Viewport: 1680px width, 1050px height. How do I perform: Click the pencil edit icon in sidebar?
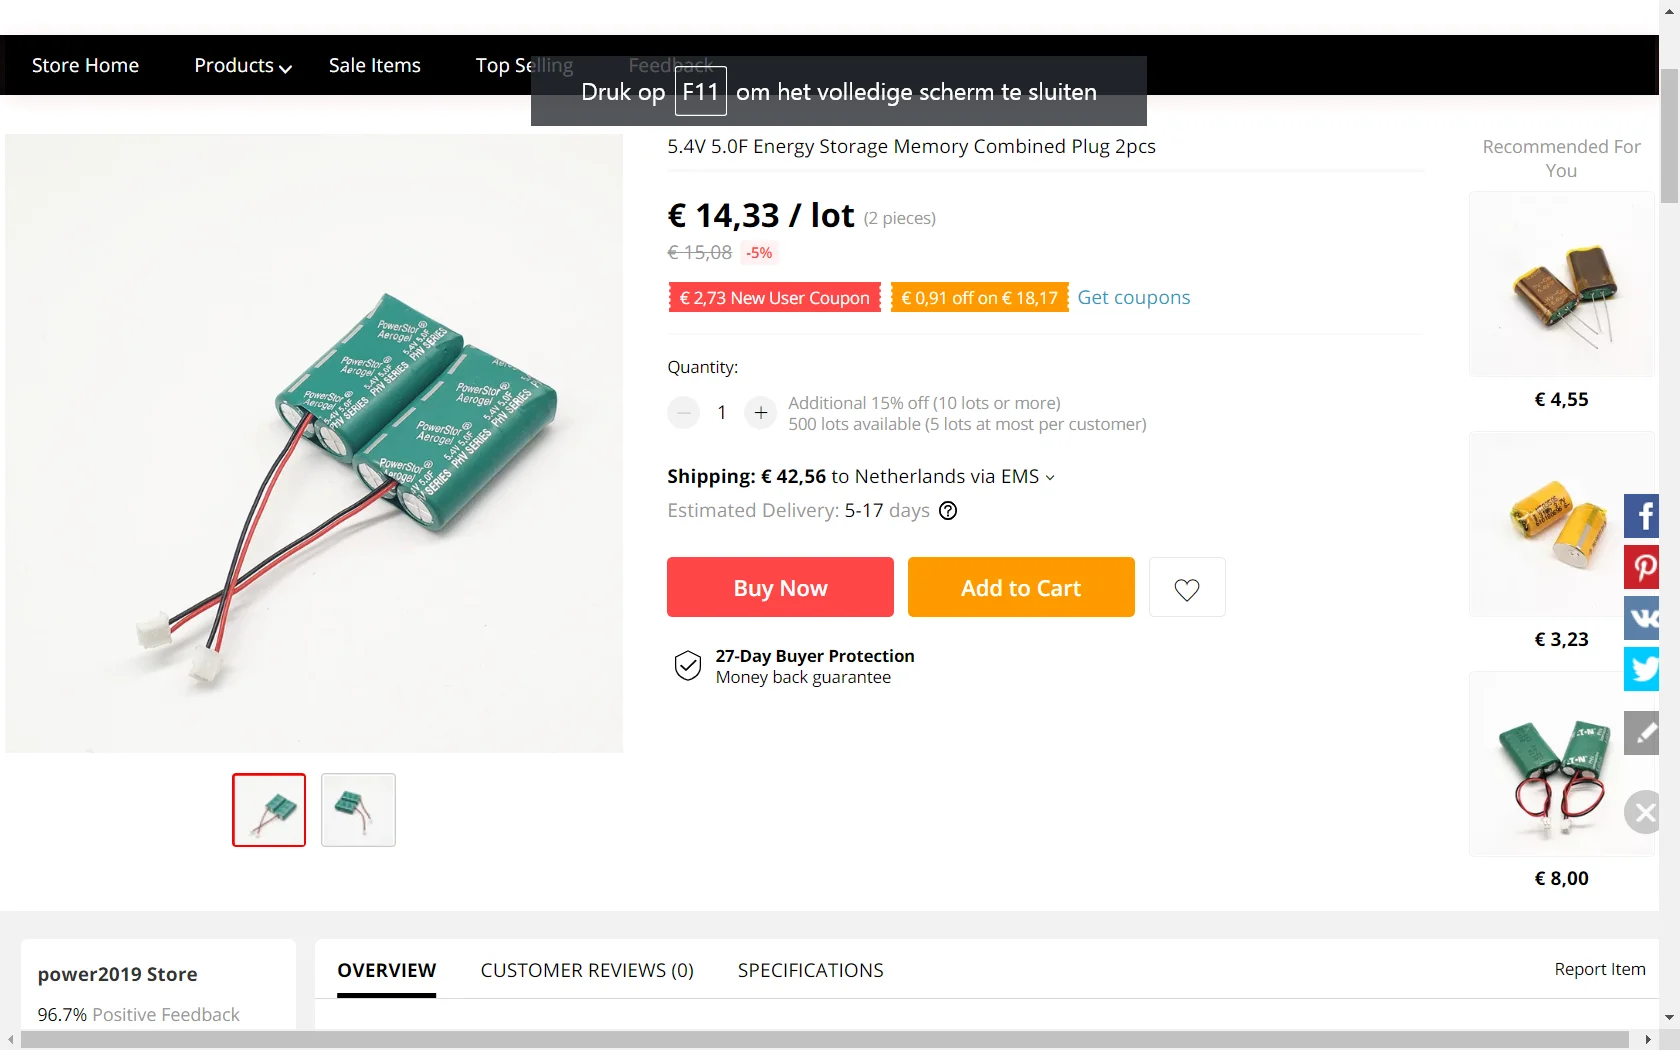1642,733
